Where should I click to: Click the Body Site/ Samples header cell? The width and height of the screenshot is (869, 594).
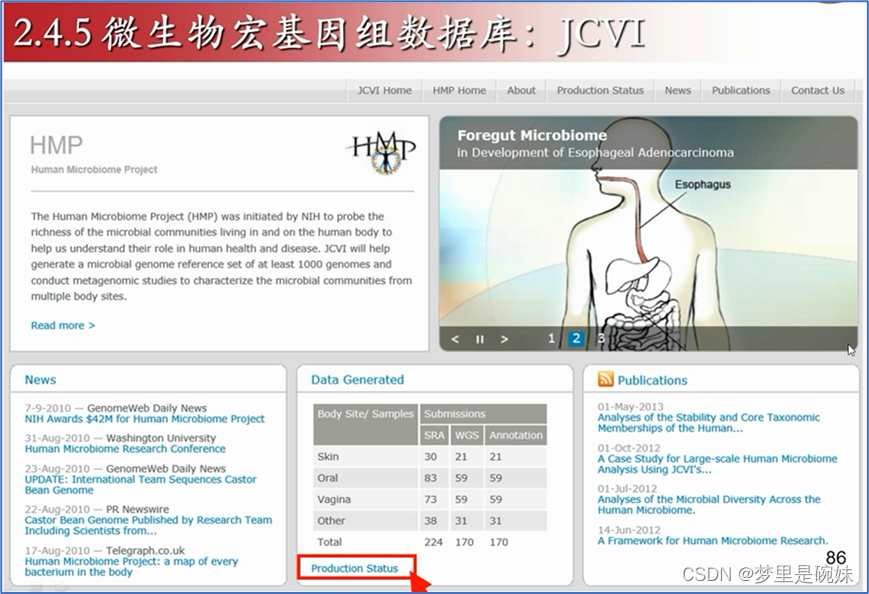coord(365,424)
